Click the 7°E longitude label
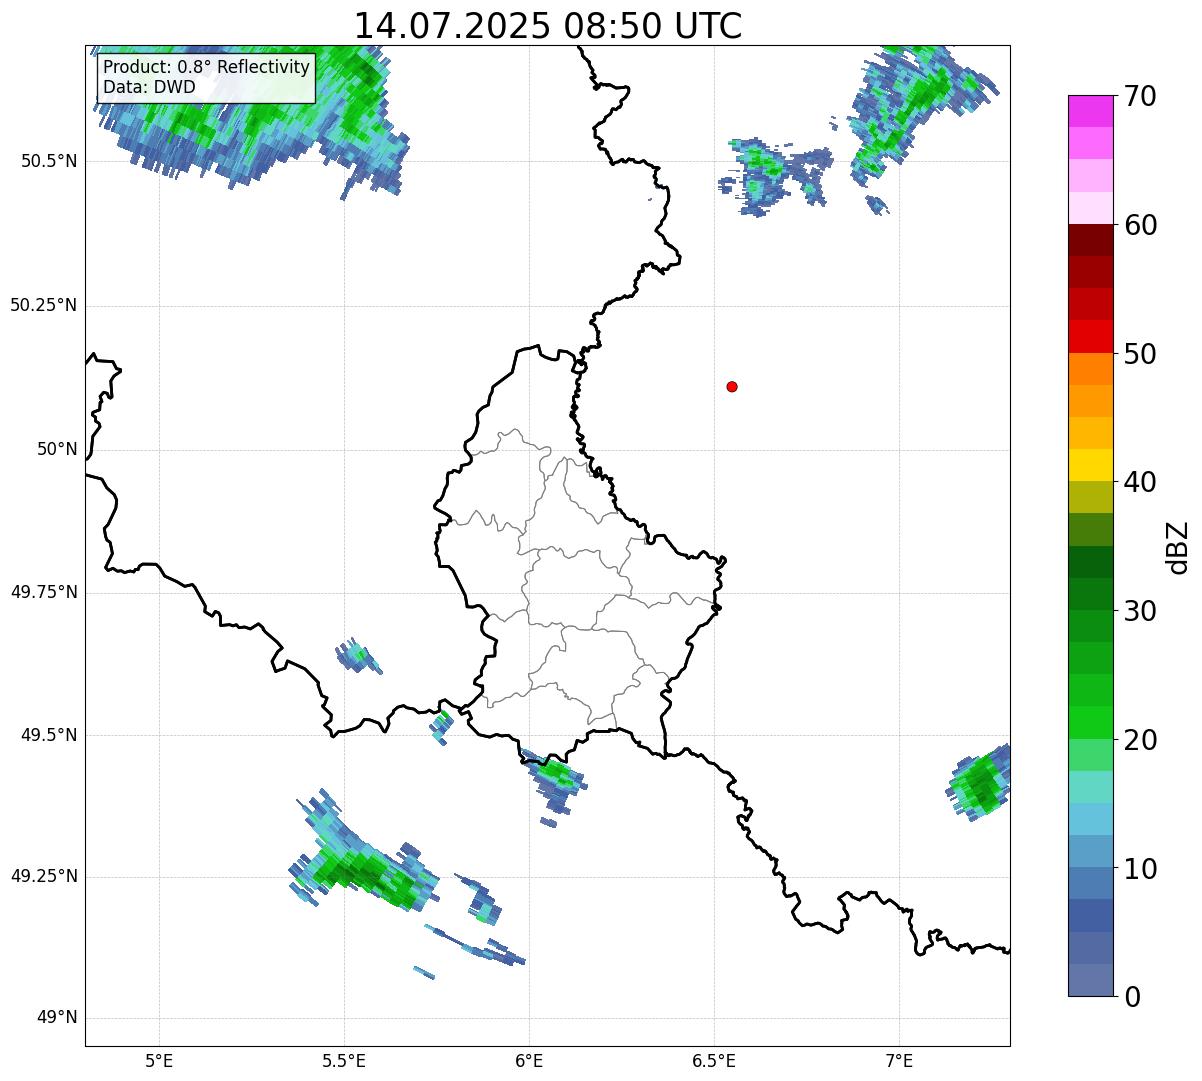1202x1081 pixels. [899, 1060]
